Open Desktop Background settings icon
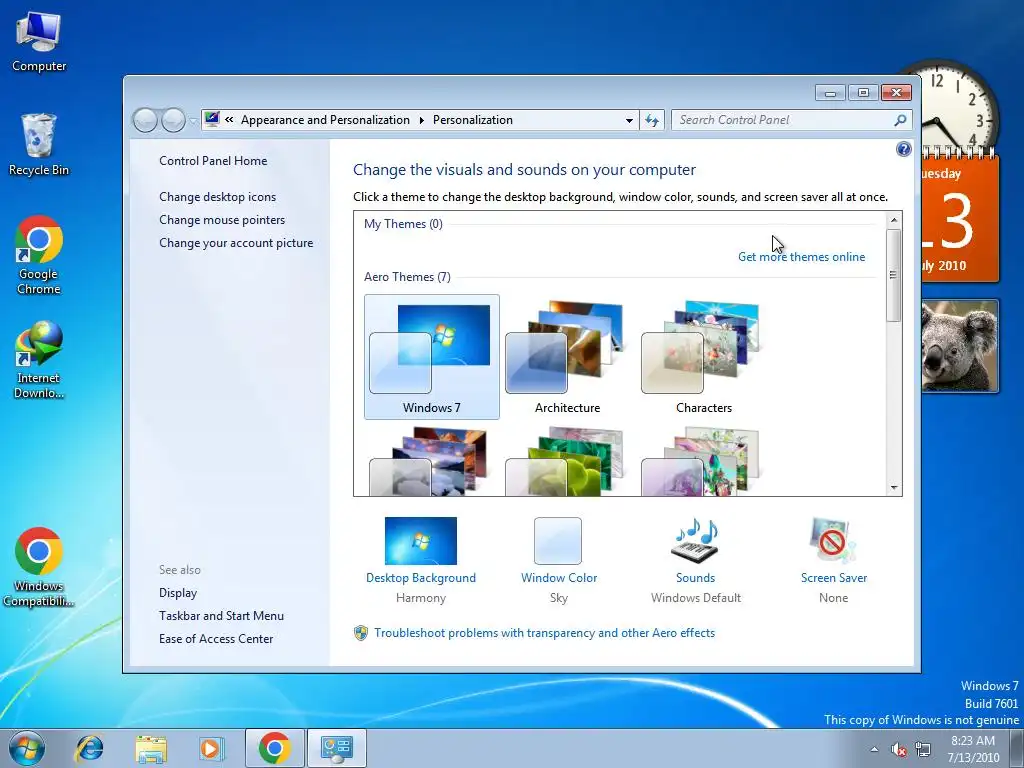This screenshot has height=768, width=1024. click(421, 541)
